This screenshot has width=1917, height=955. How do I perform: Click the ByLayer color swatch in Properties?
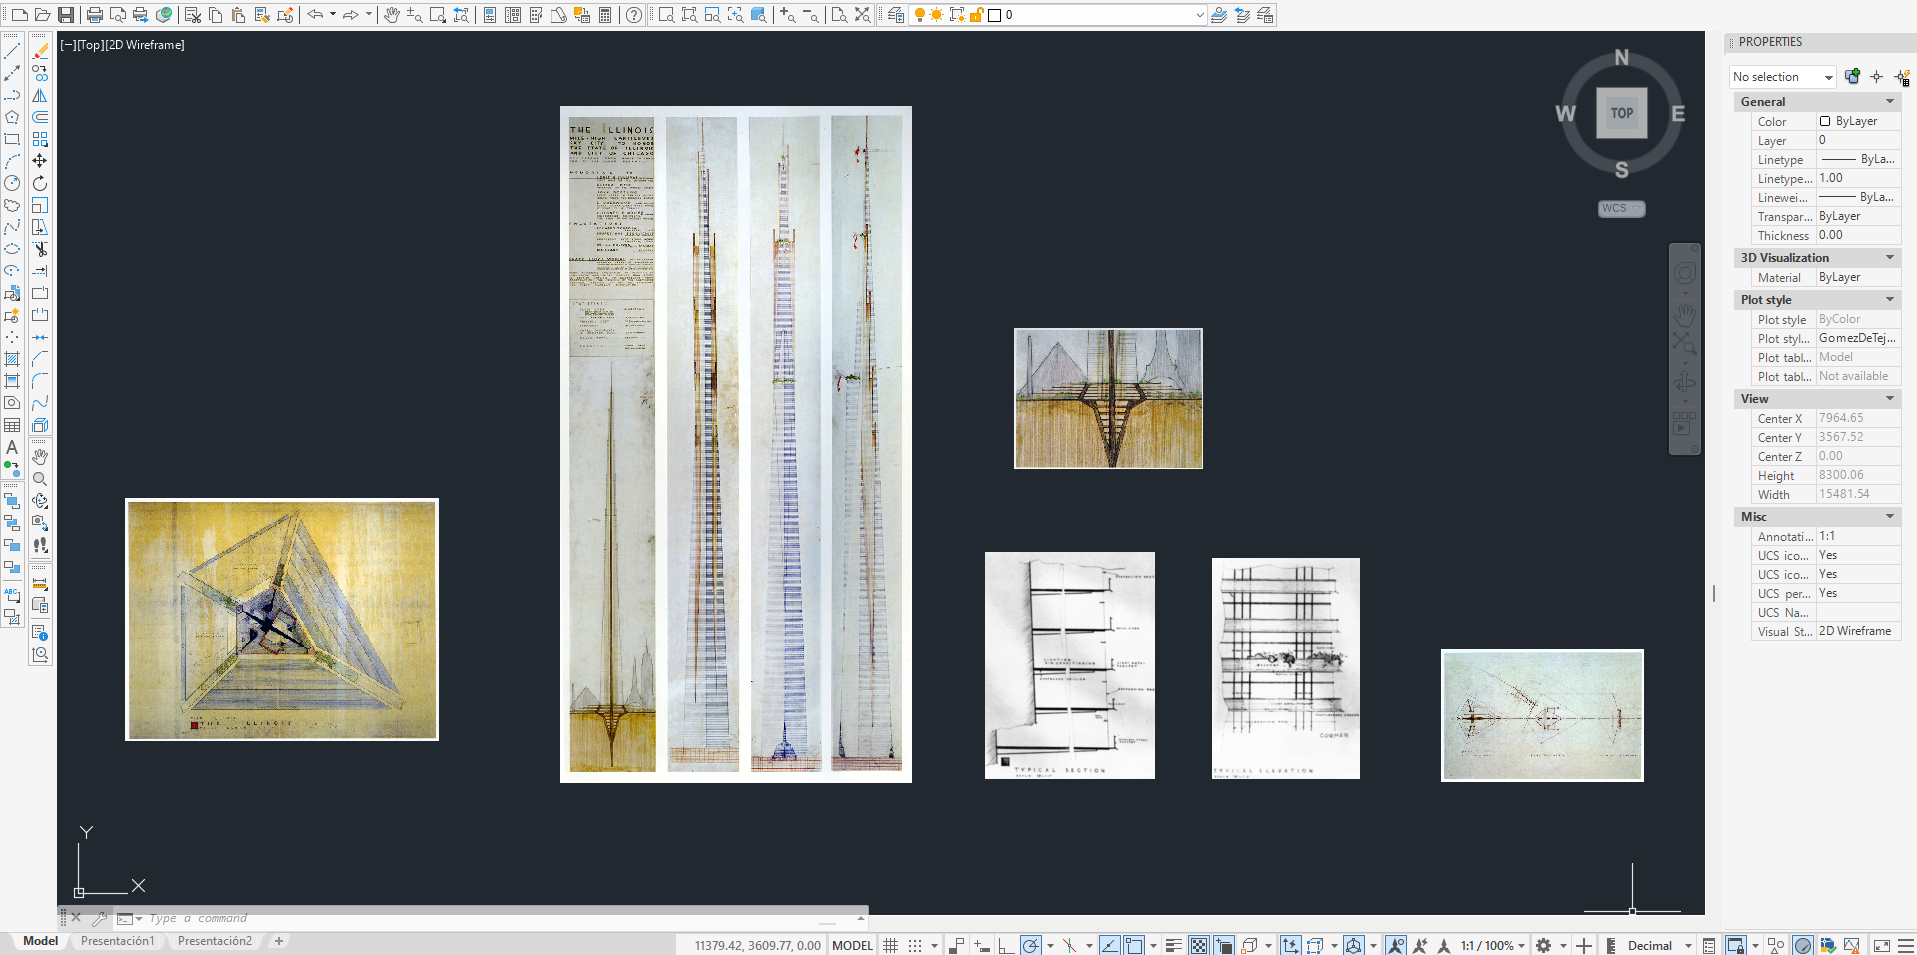[1825, 121]
